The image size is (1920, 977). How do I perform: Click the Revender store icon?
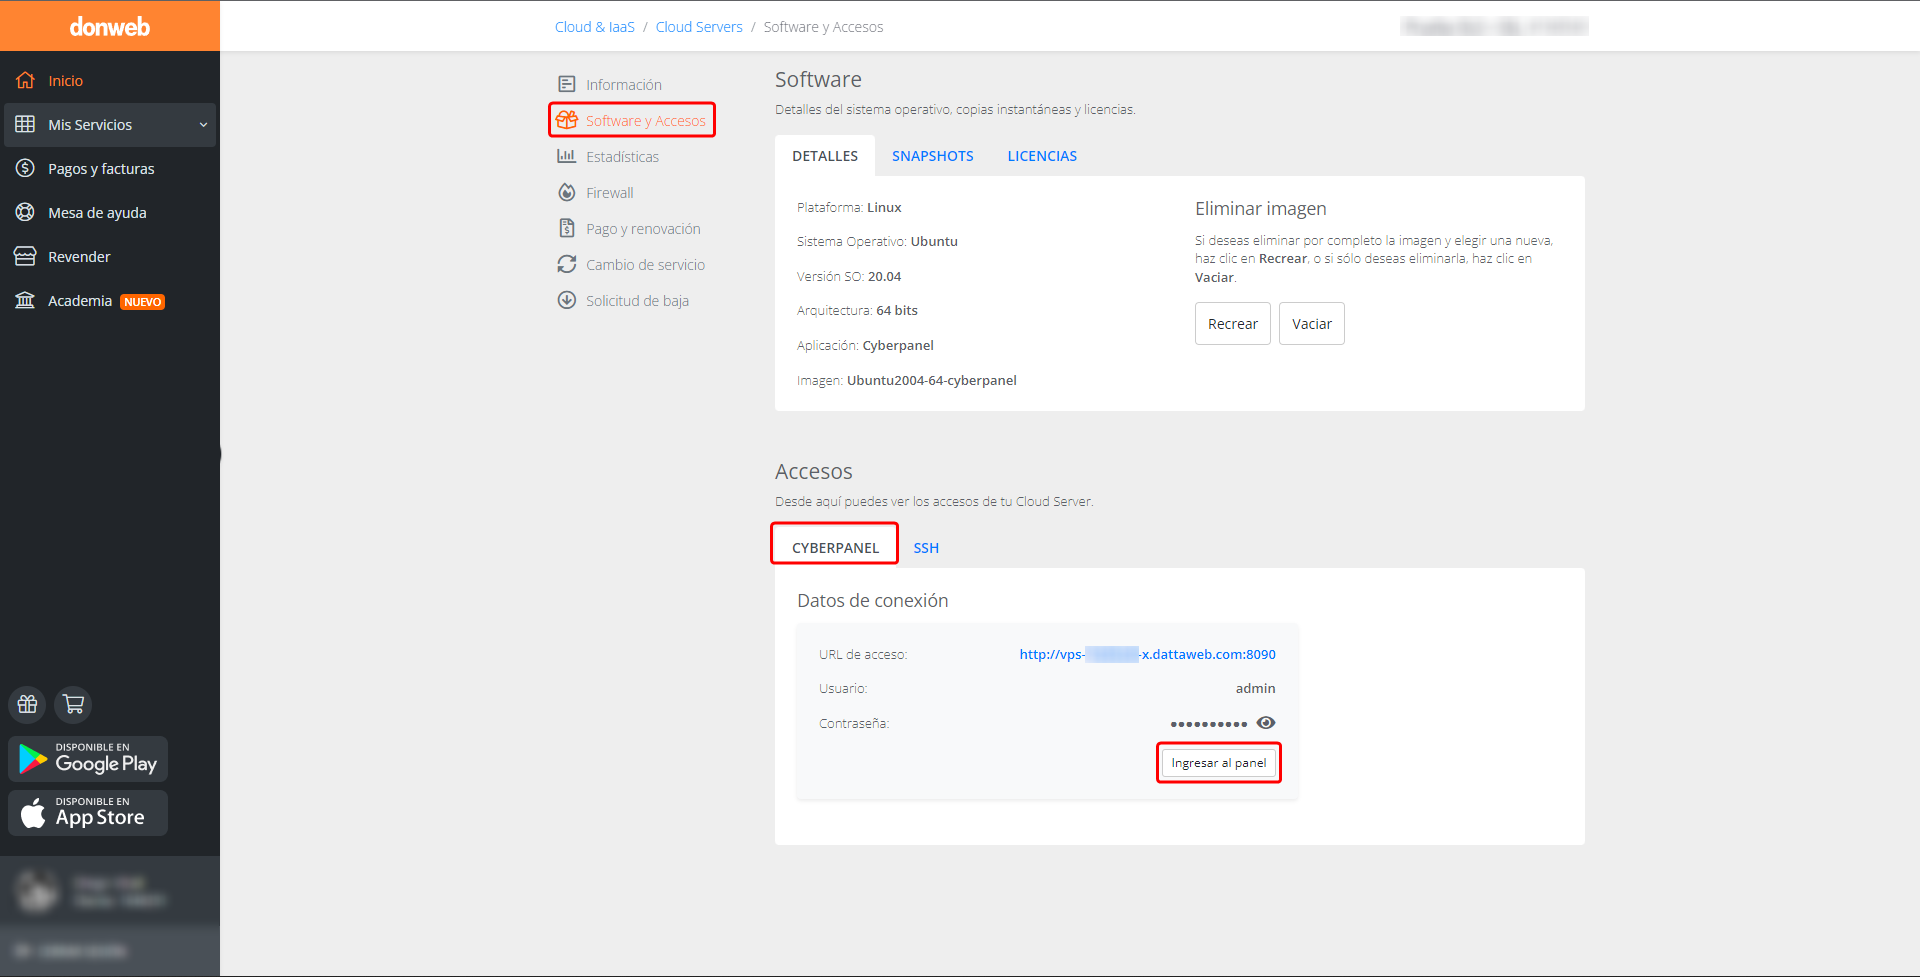click(x=25, y=256)
